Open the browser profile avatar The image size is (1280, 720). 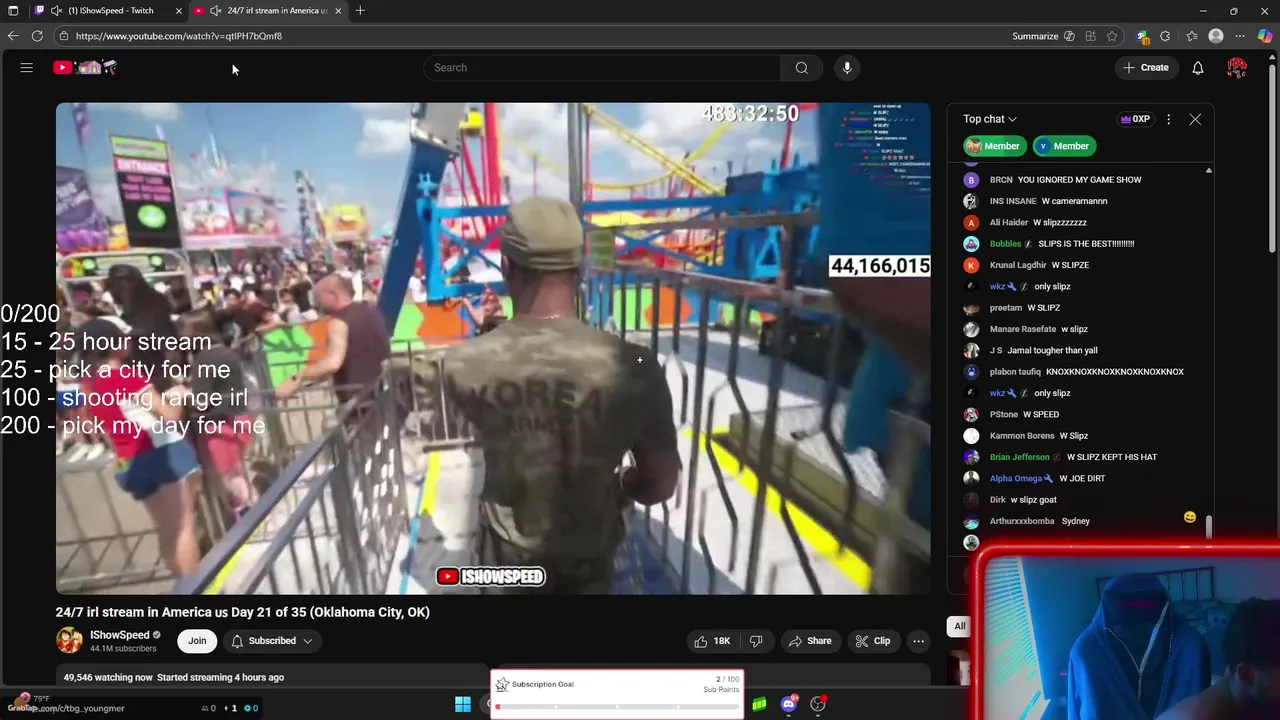coord(1216,36)
